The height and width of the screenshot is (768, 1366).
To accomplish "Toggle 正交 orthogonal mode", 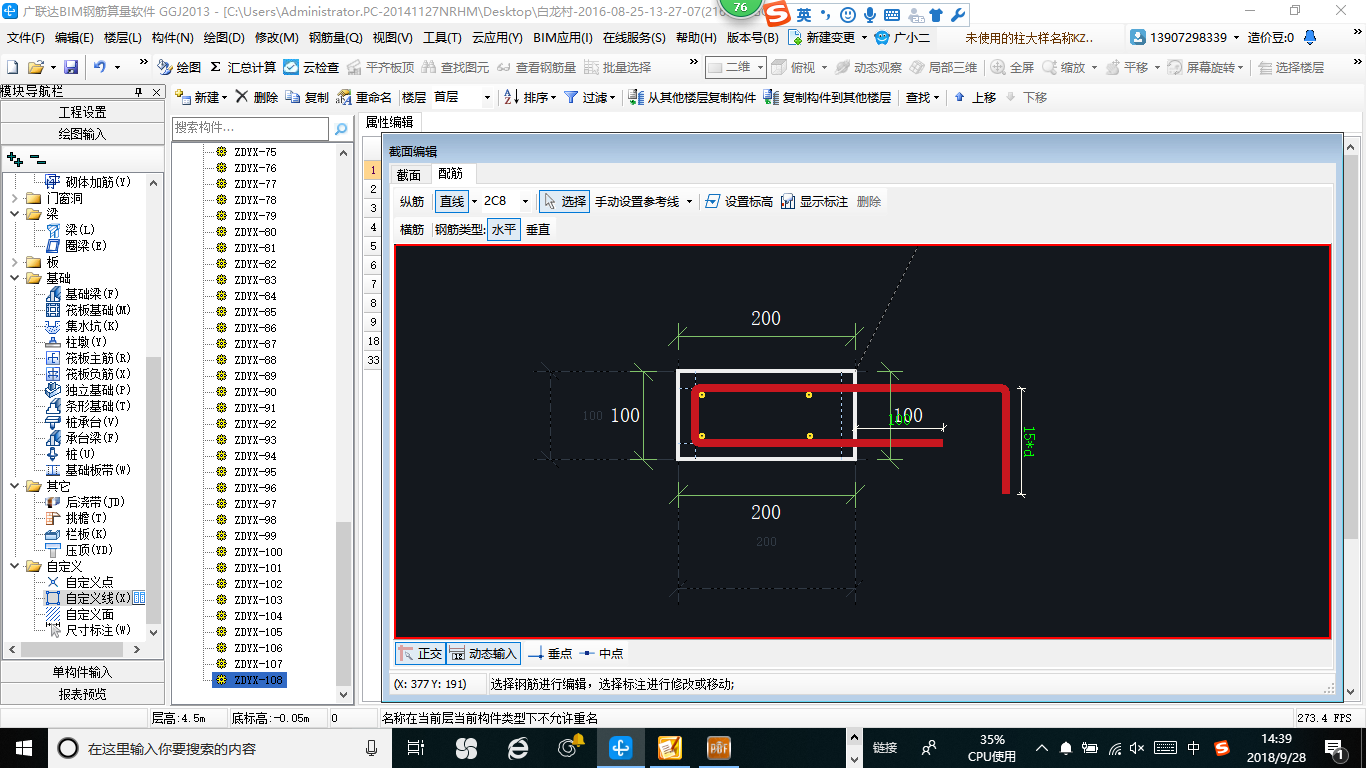I will pos(420,654).
